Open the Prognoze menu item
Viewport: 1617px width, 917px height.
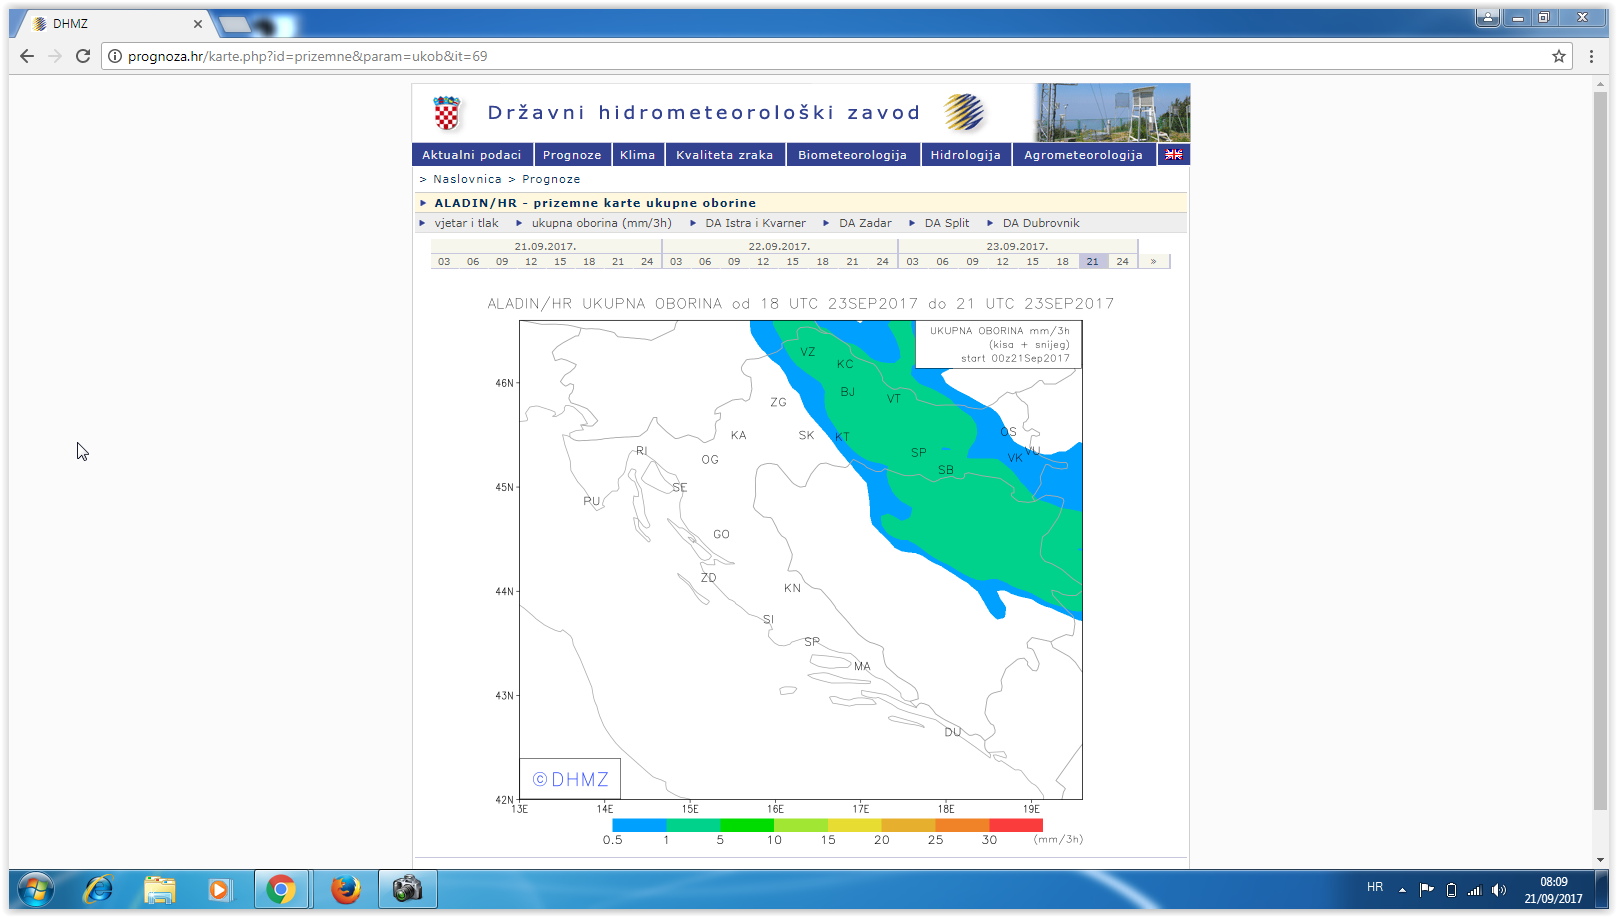click(x=572, y=155)
